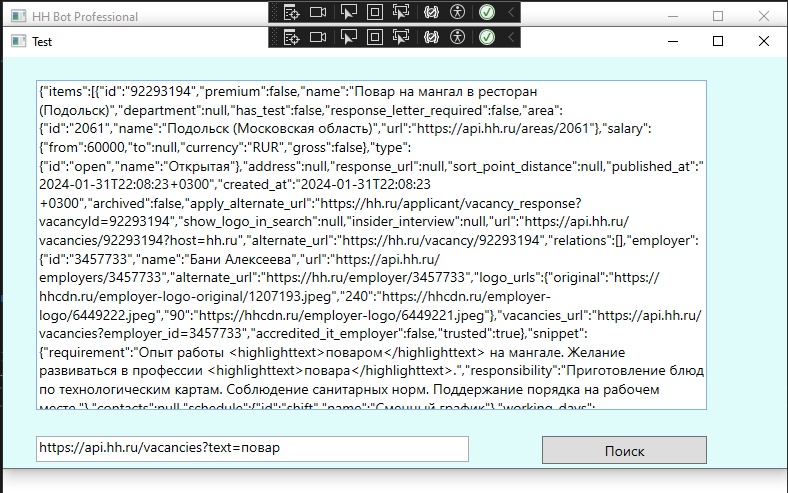Open binding failures icon in Test window toolbar
The width and height of the screenshot is (788, 493).
point(431,37)
